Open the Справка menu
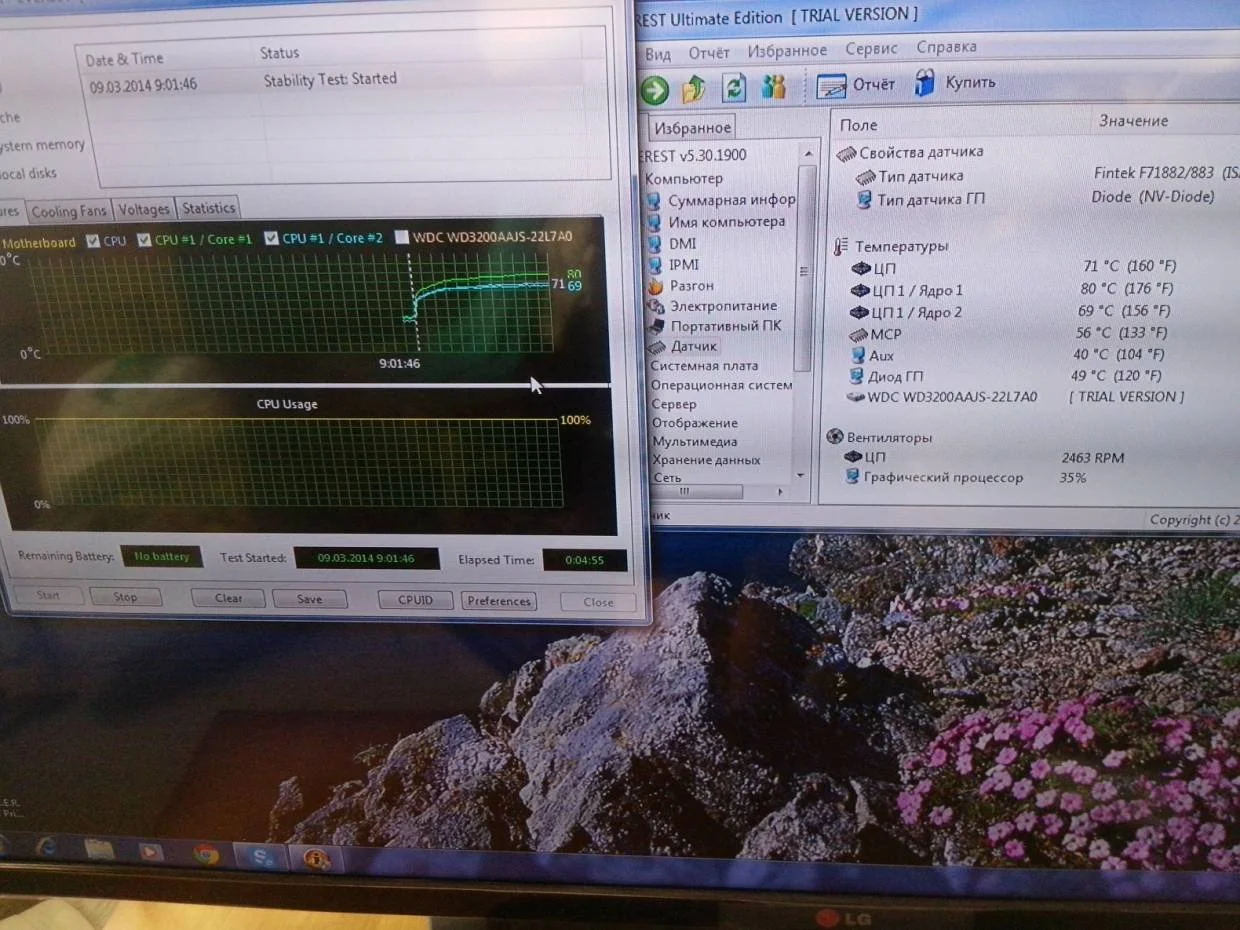Image resolution: width=1240 pixels, height=930 pixels. click(x=946, y=47)
